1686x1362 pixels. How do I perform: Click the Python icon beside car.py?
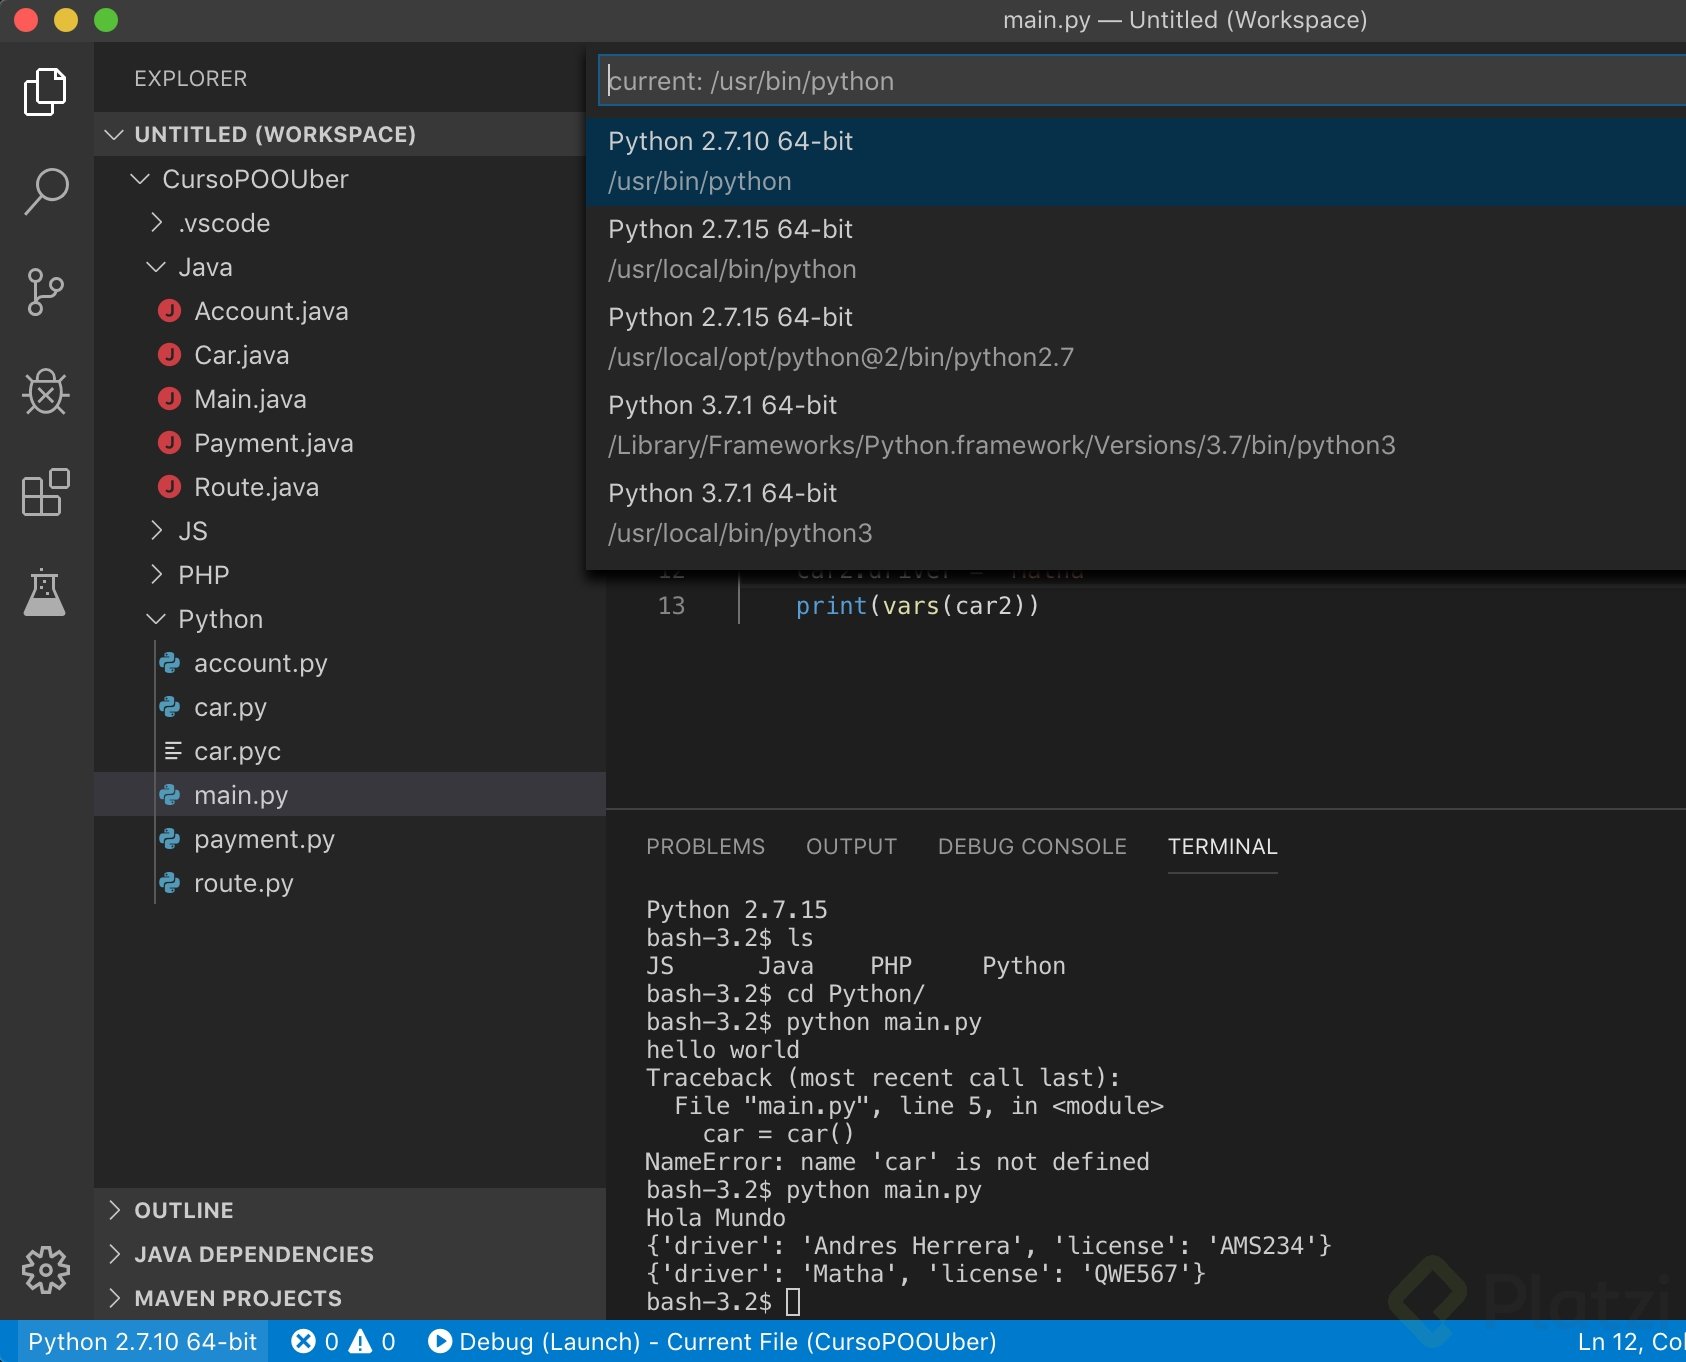pyautogui.click(x=170, y=707)
